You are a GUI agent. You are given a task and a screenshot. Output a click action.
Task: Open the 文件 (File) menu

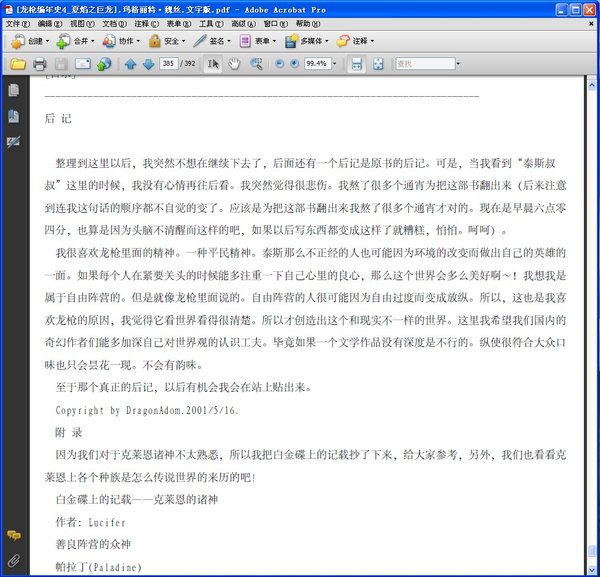[x=17, y=24]
